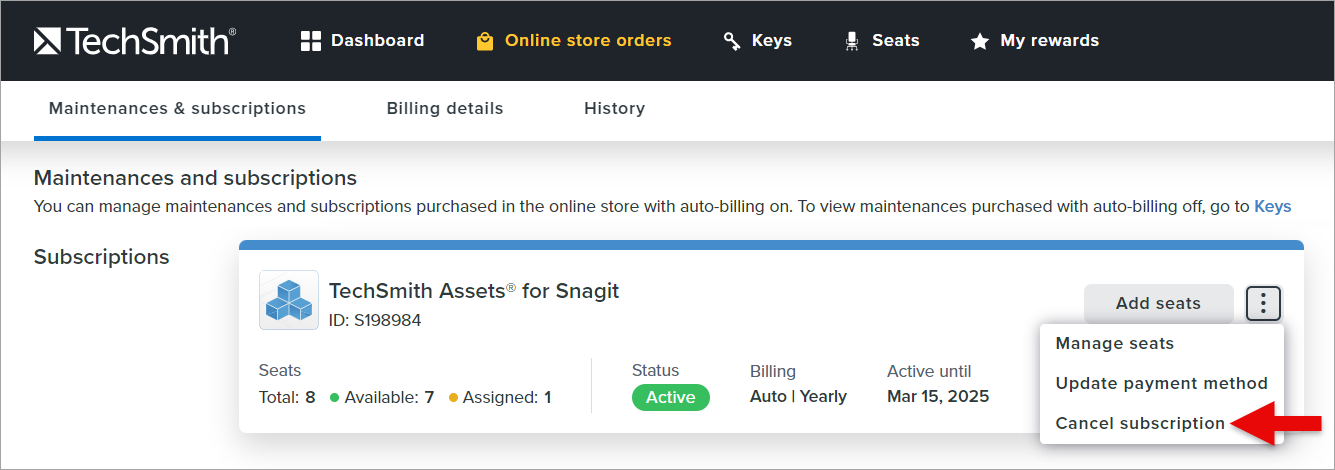Choose Manage seats from the menu
The height and width of the screenshot is (470, 1335).
pyautogui.click(x=1115, y=343)
